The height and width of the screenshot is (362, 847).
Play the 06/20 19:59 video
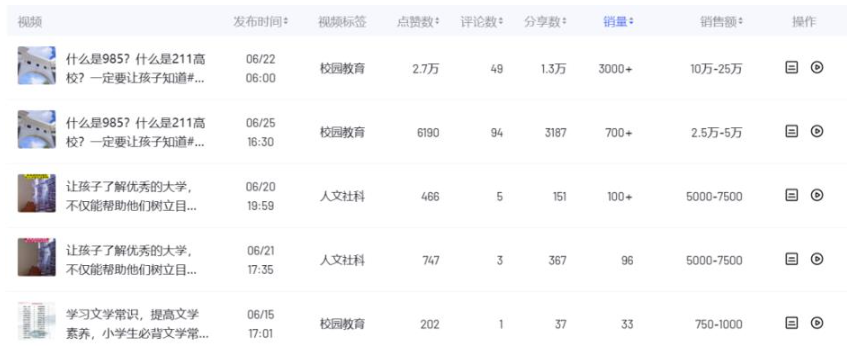(817, 195)
